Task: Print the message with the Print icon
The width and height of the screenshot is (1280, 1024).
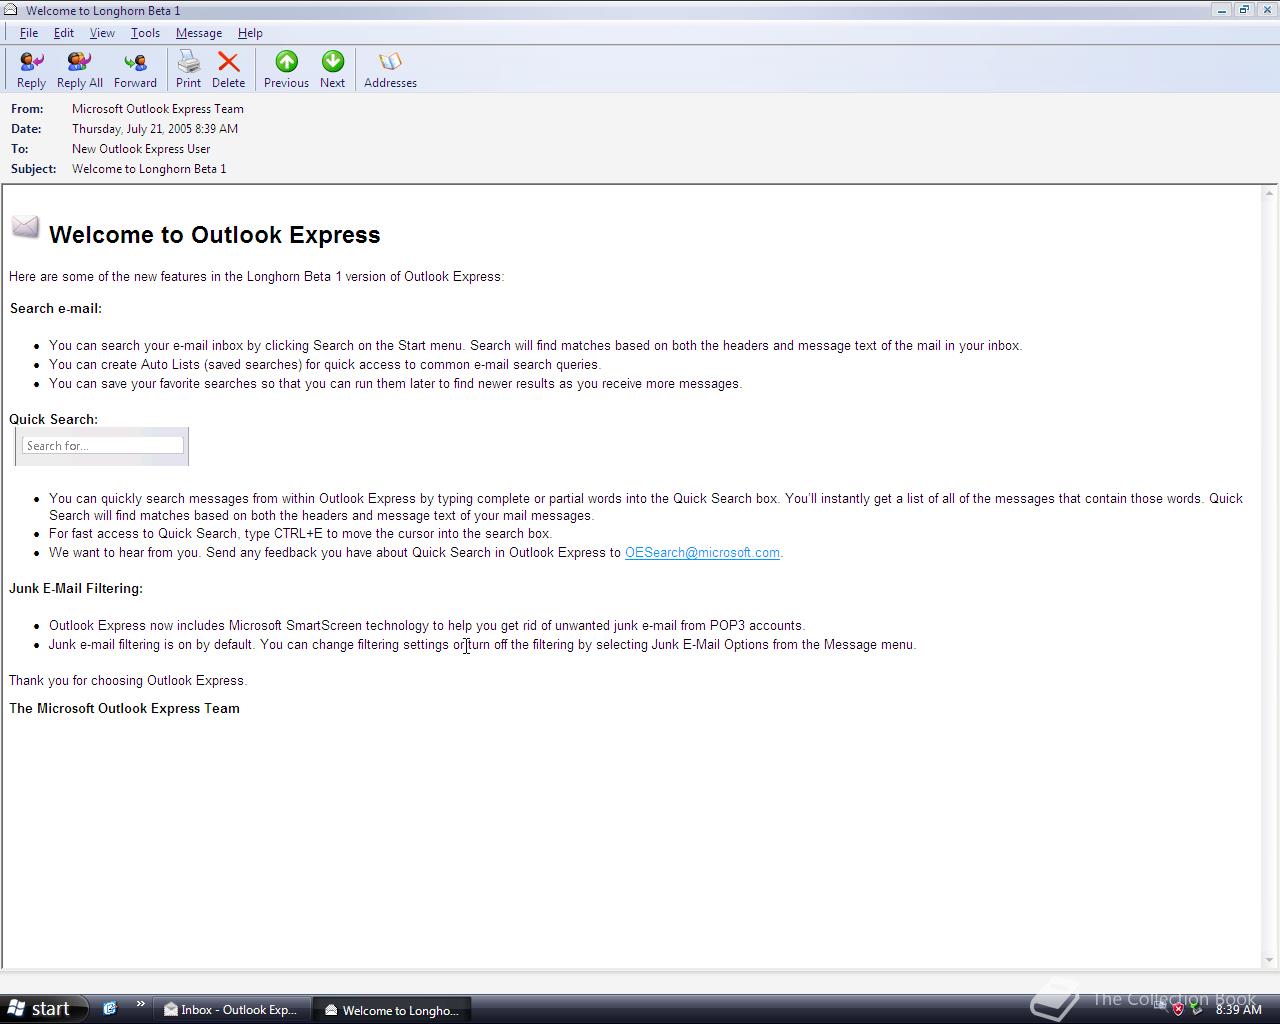Action: [x=188, y=70]
